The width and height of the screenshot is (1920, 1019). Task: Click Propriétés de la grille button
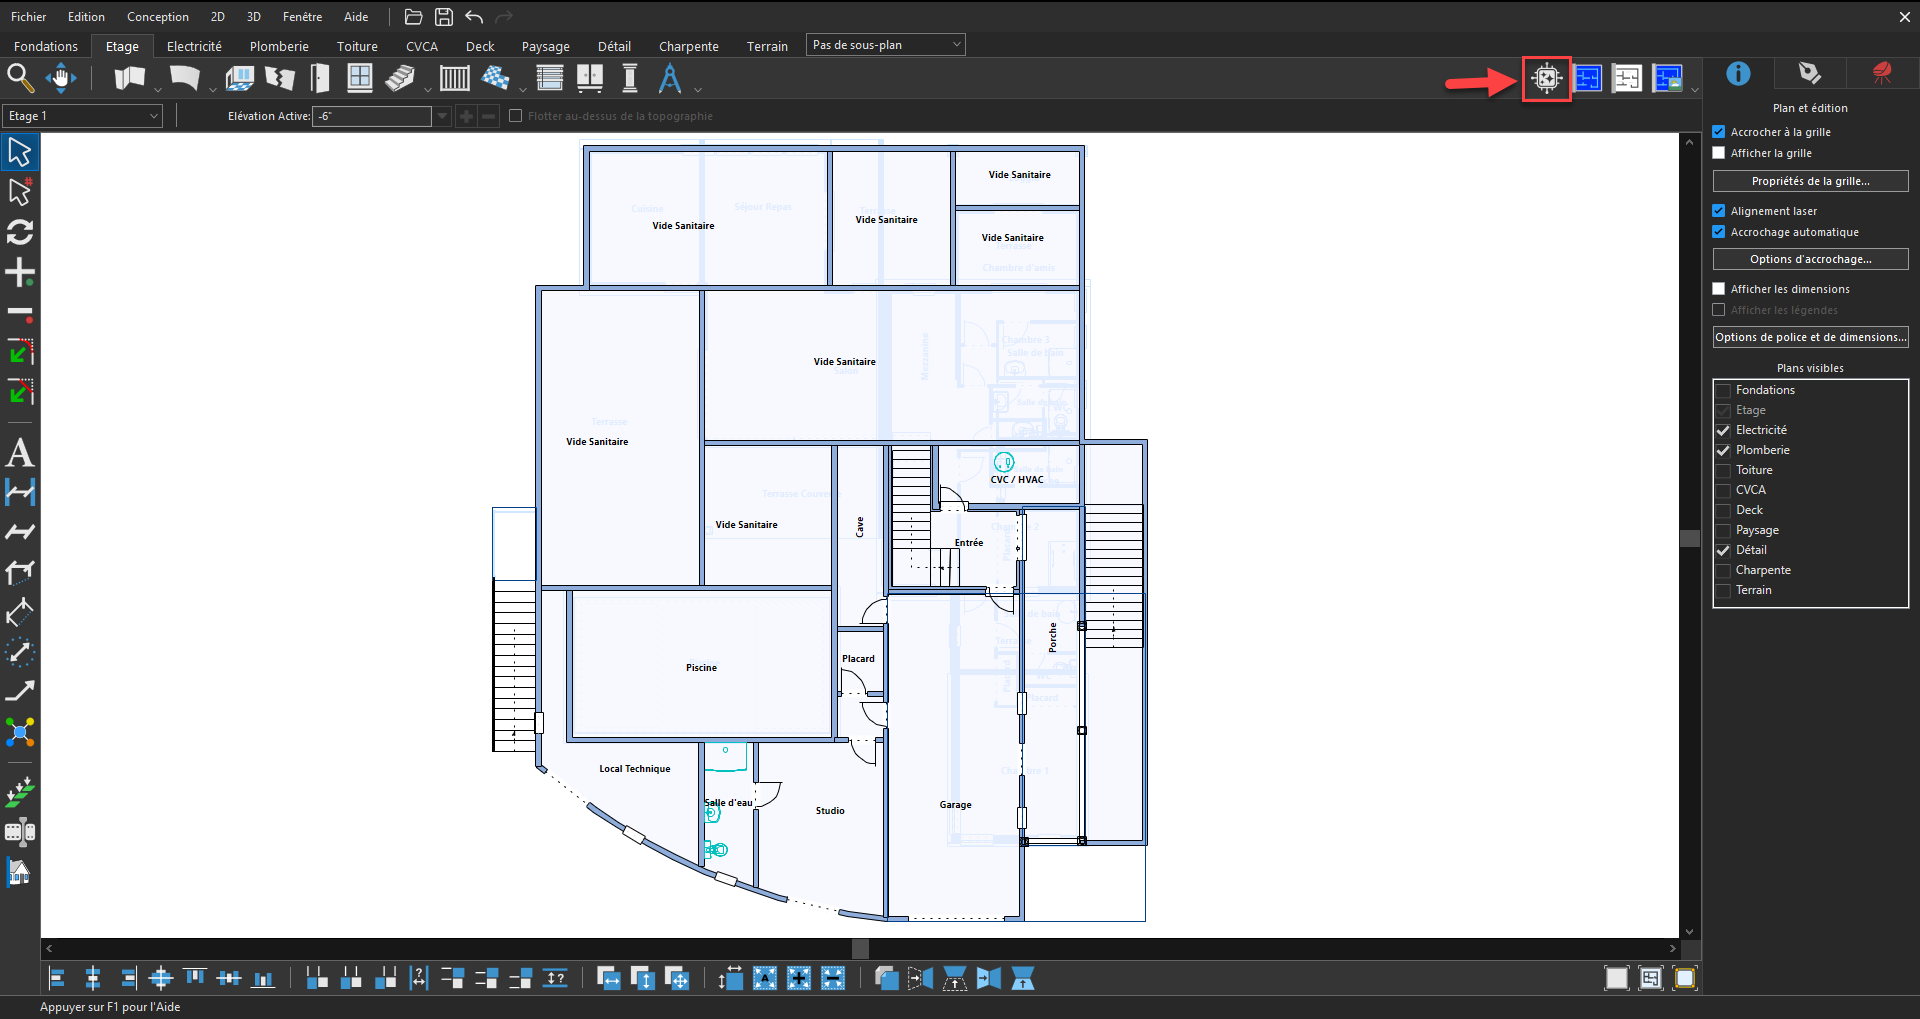(x=1810, y=181)
